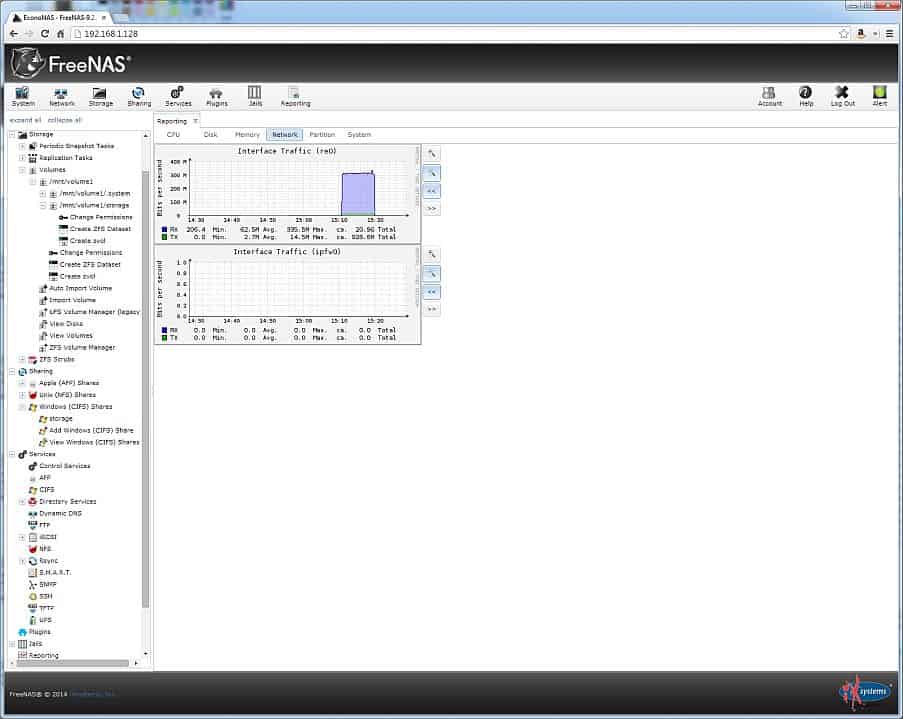Screen dimensions: 903x719
Task: Collapse the Volumes tree node
Action: click(x=22, y=170)
